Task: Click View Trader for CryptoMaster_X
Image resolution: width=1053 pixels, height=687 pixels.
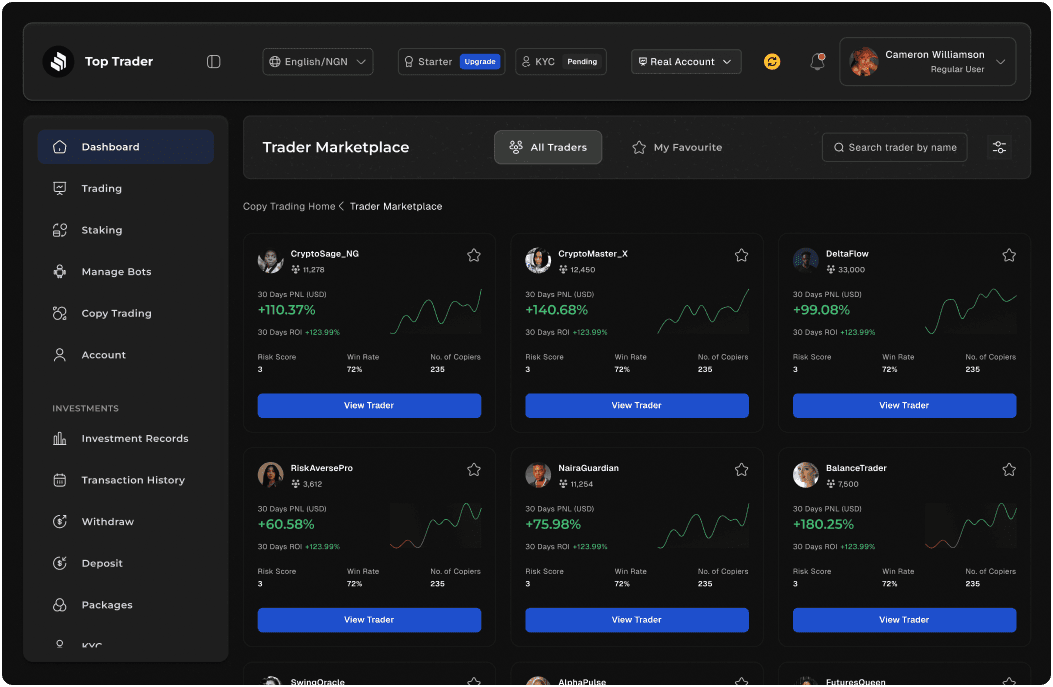Action: pos(636,406)
